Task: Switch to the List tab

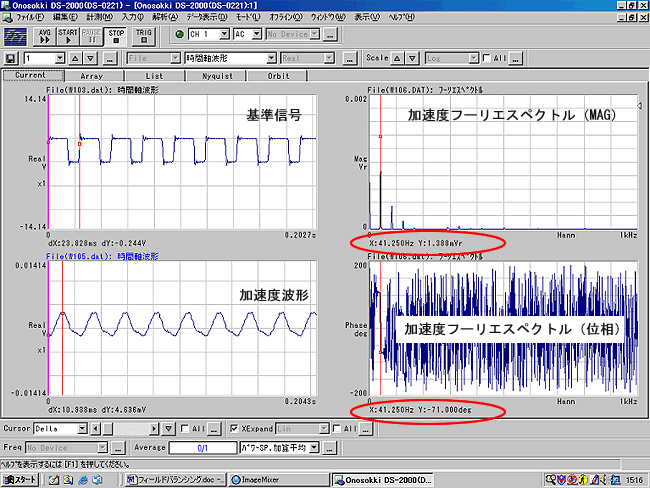Action: [156, 76]
